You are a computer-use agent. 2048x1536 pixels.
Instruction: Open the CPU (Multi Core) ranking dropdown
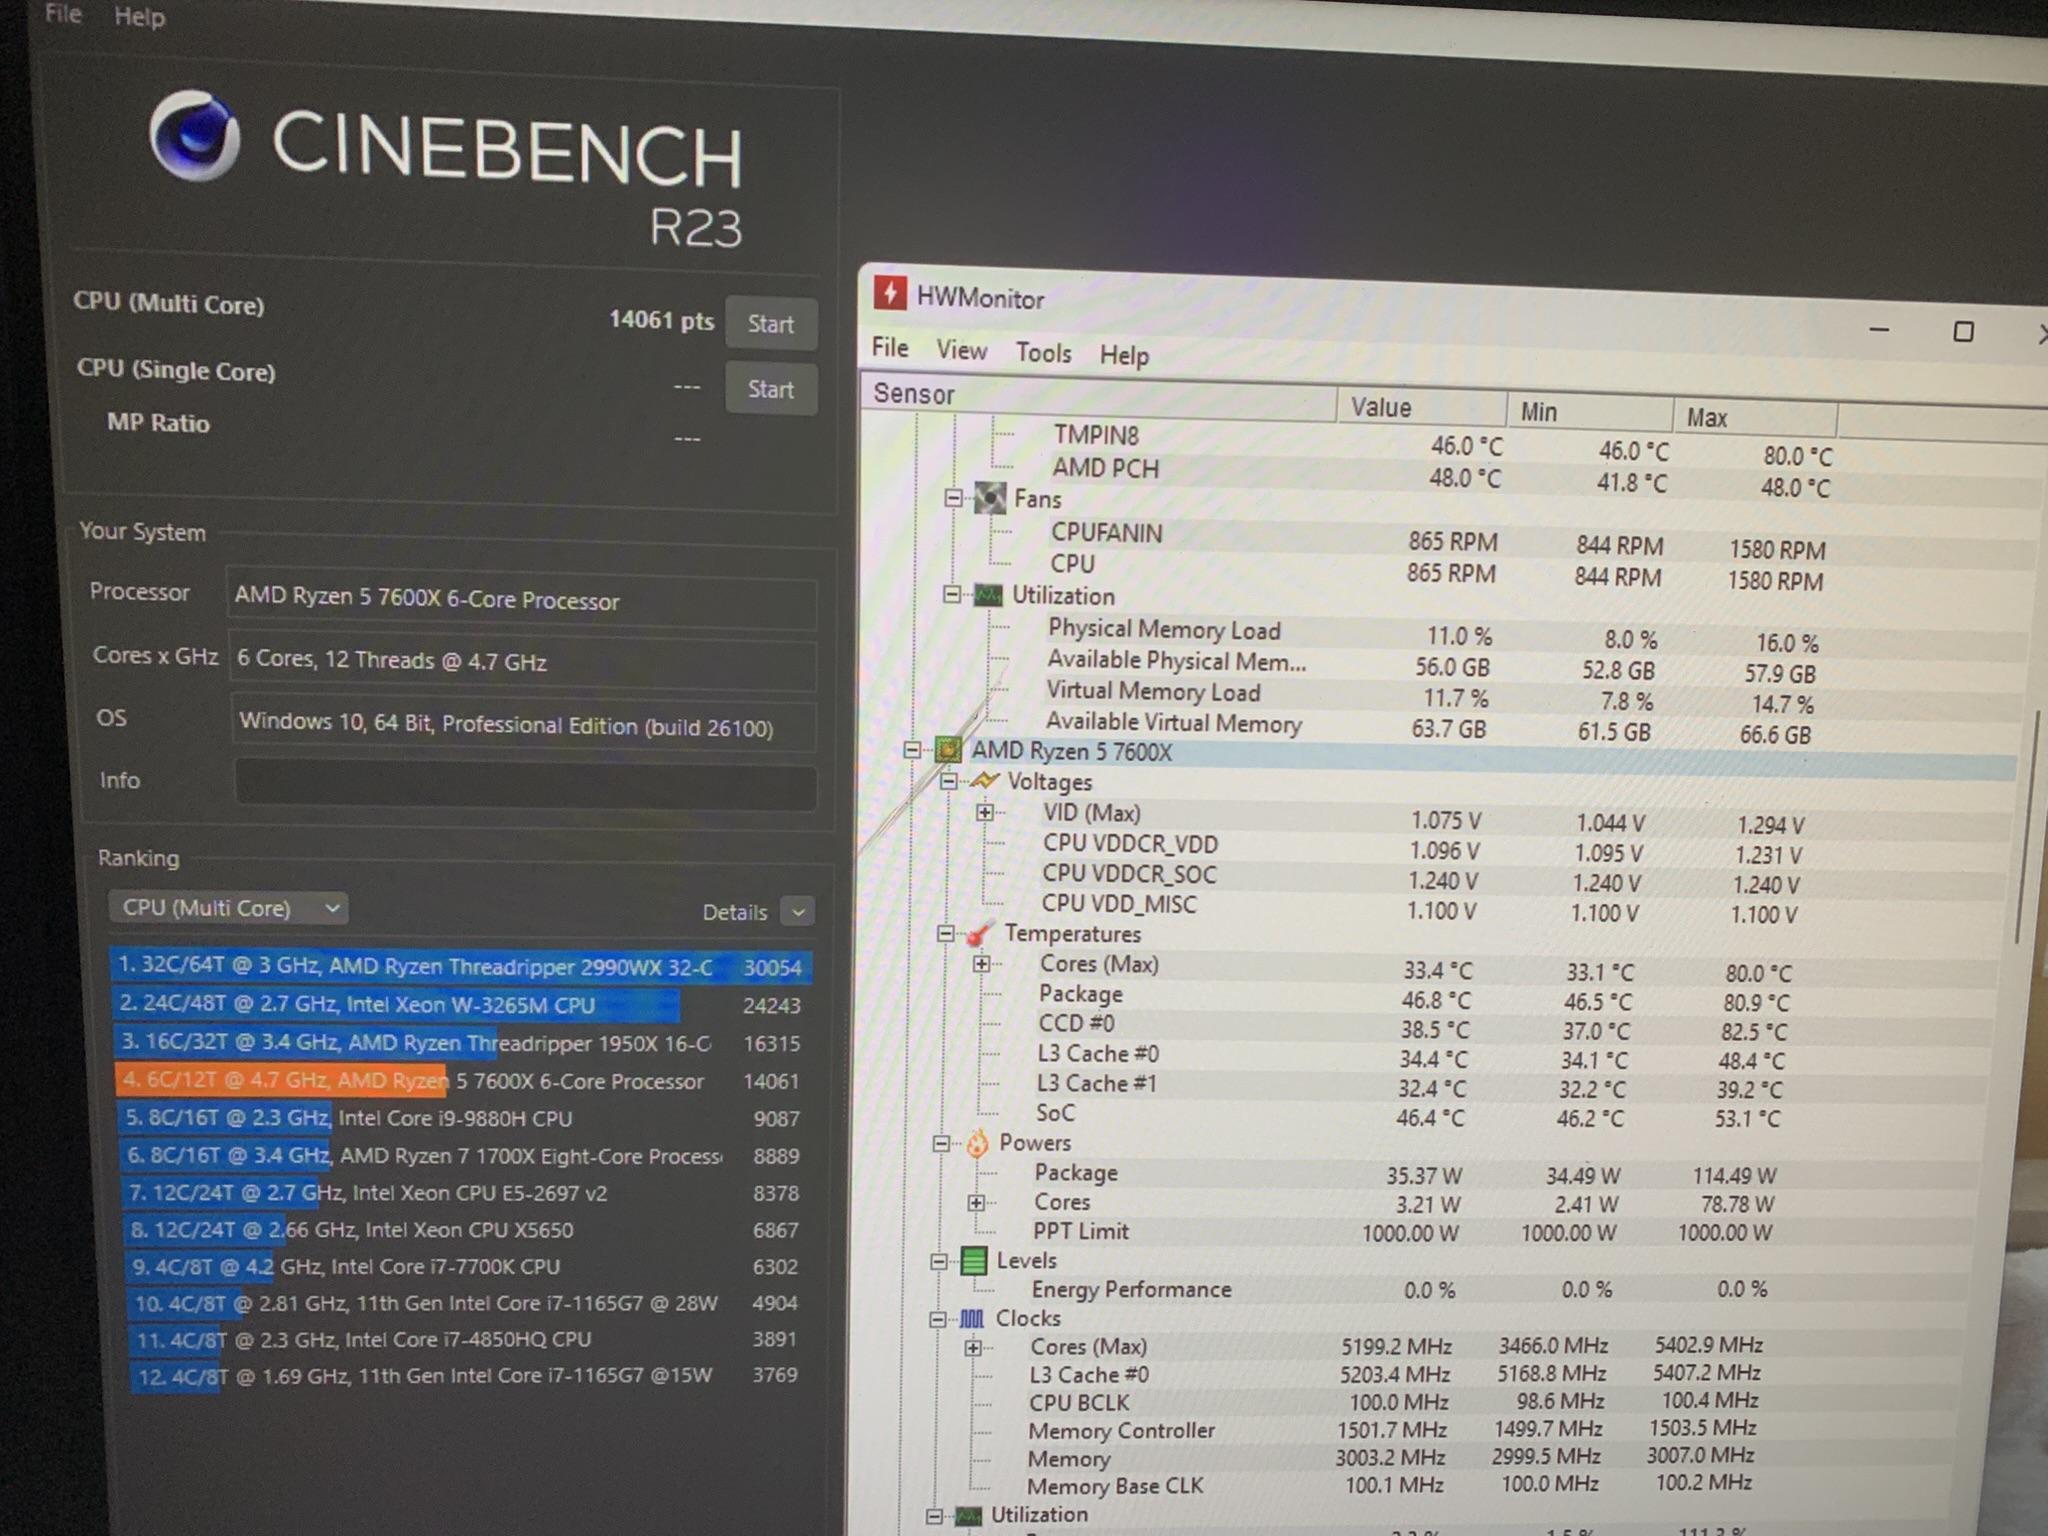tap(228, 908)
